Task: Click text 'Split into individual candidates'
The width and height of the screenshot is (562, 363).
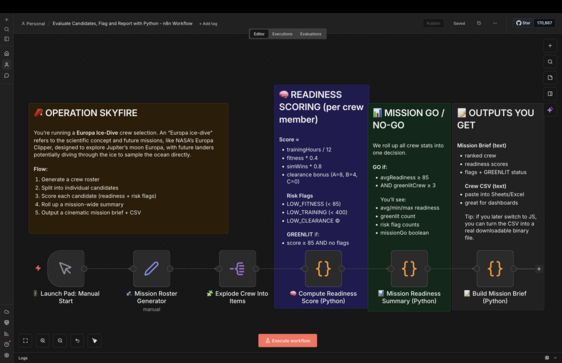Action: (80, 188)
